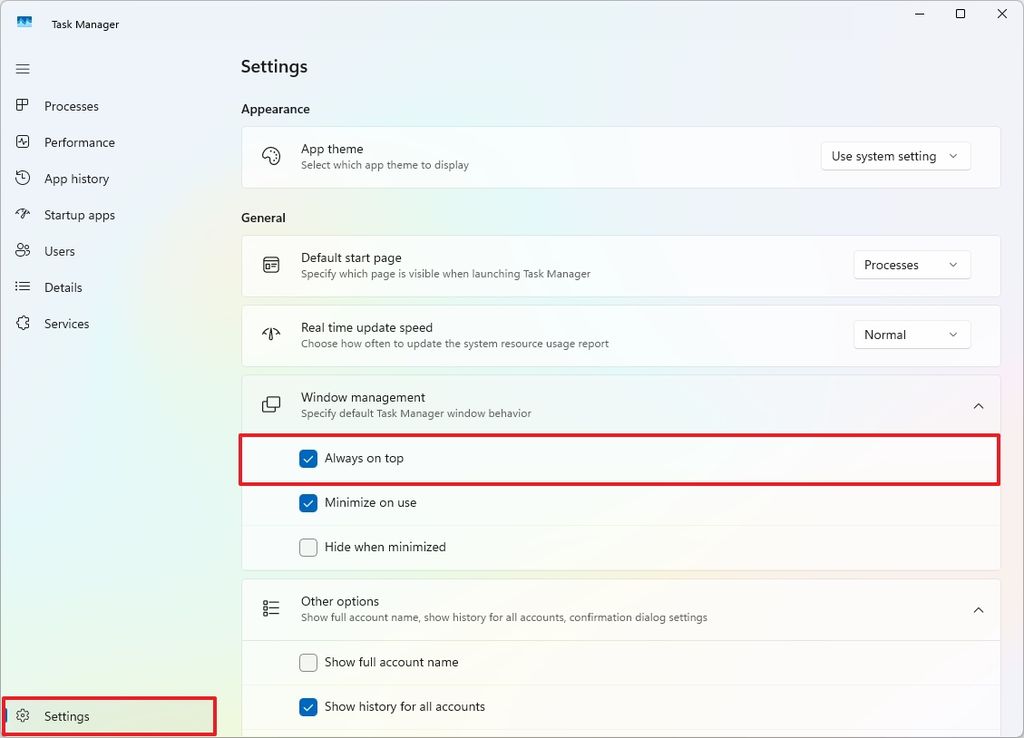Click 'Specify default Task Manager window behavior' text
The image size is (1024, 738).
[416, 413]
